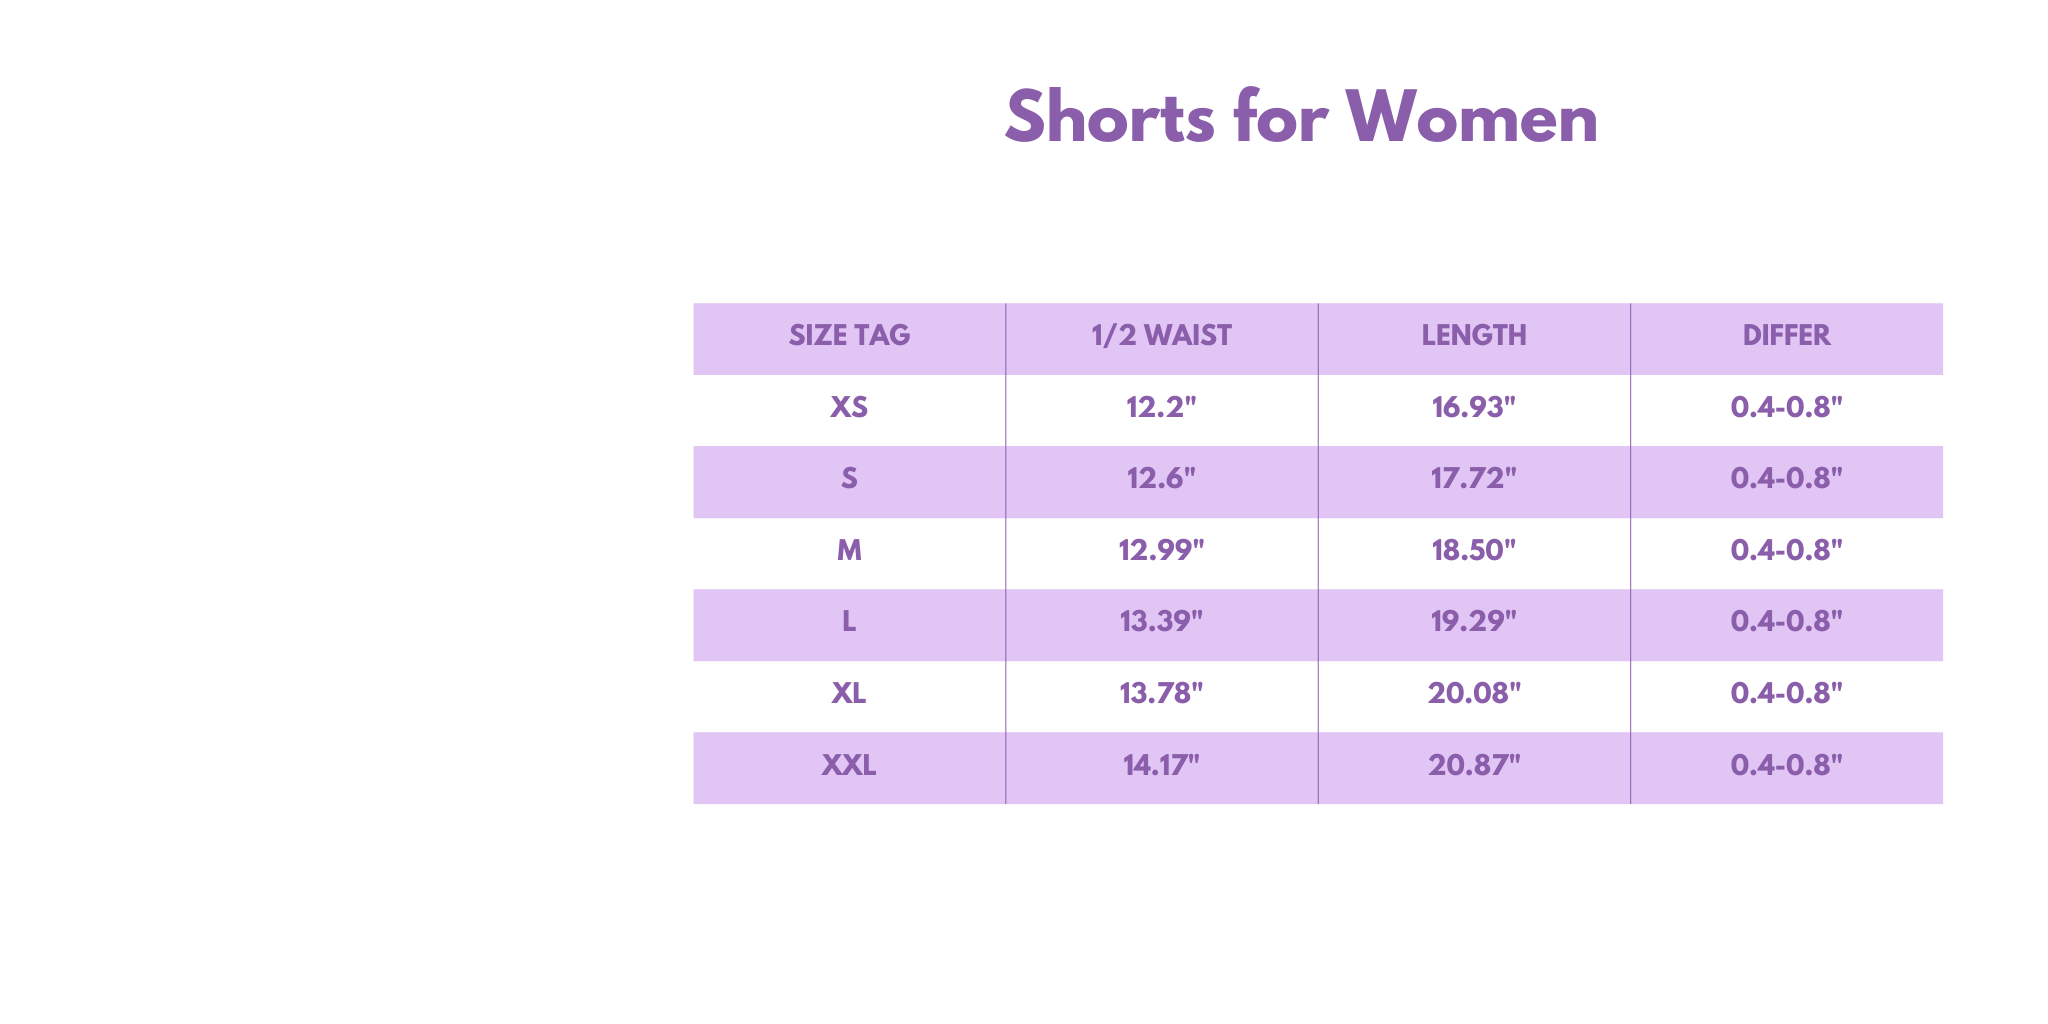Click the L size tag cell
This screenshot has height=1024, width=2048.
tap(849, 622)
